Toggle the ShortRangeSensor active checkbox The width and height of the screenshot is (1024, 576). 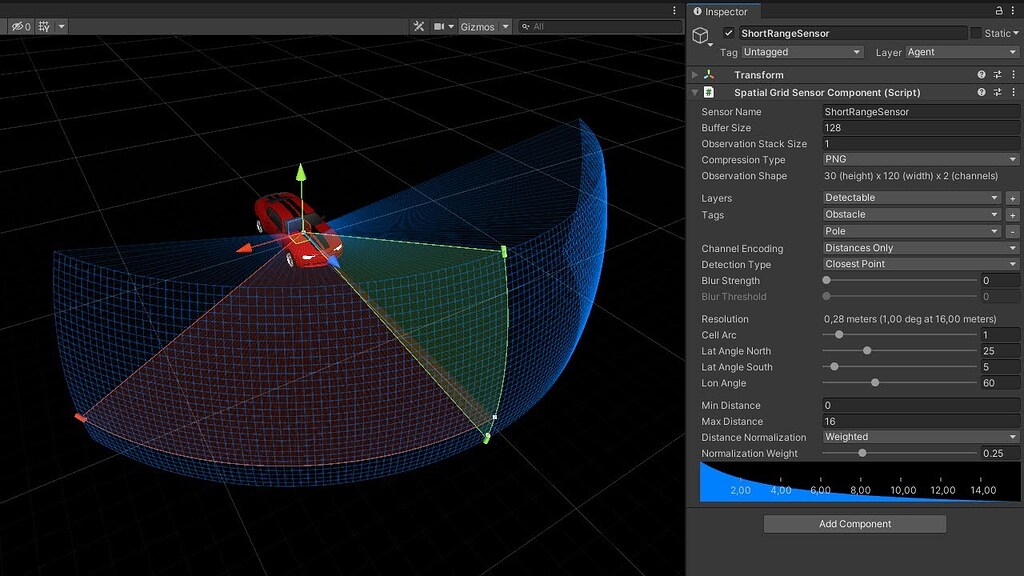tap(728, 33)
